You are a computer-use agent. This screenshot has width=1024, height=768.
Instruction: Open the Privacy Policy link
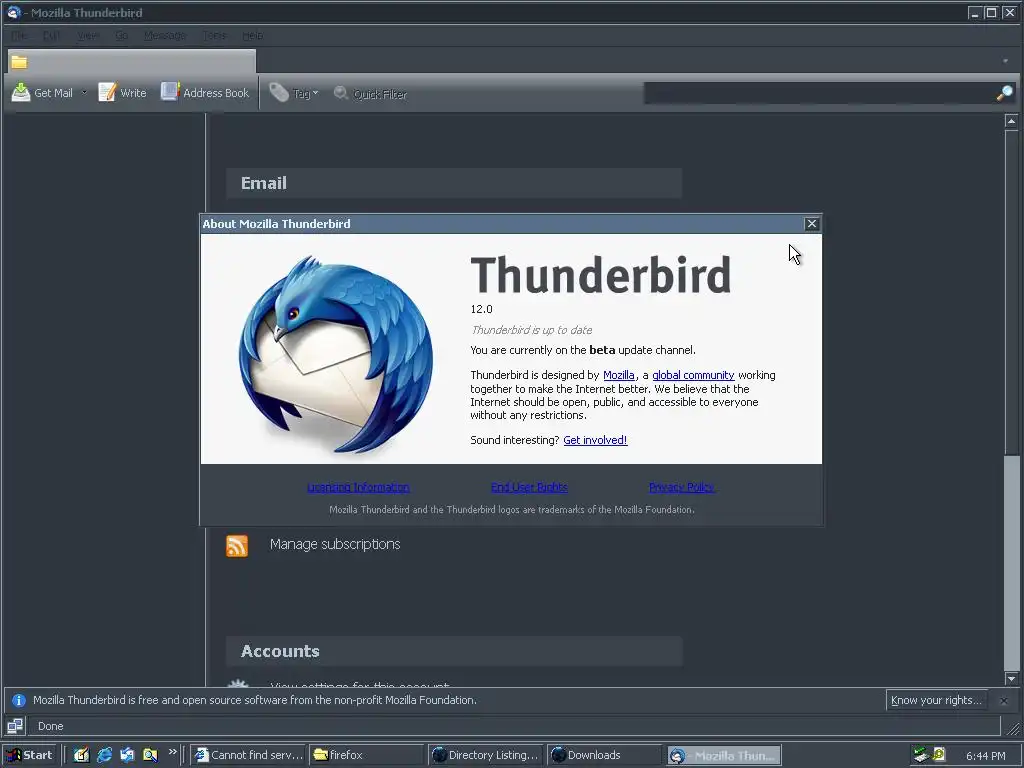tap(680, 487)
